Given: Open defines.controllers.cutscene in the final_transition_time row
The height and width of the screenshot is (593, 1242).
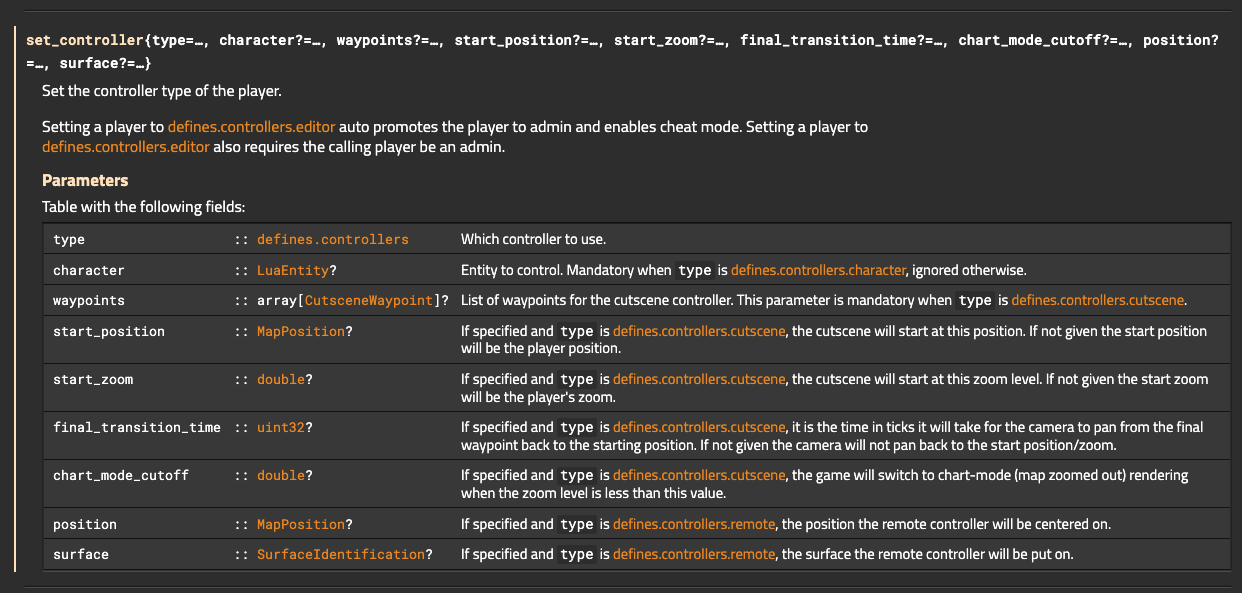Looking at the screenshot, I should point(699,427).
